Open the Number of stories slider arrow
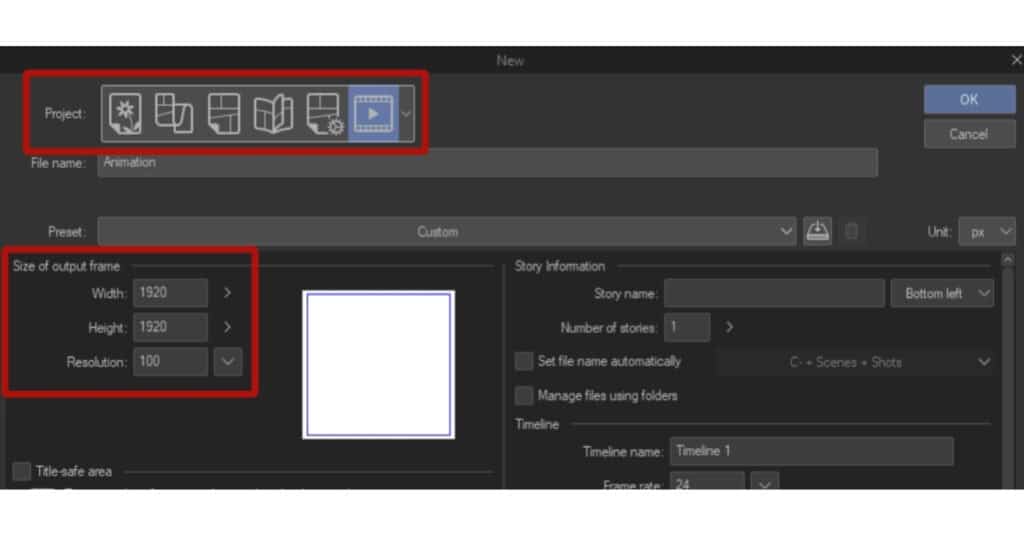Screen dimensions: 1024x536 [x=729, y=328]
